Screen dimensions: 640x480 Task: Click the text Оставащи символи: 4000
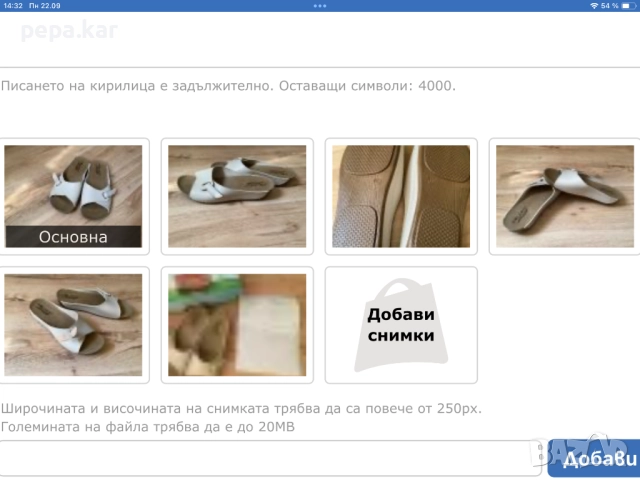pos(367,86)
